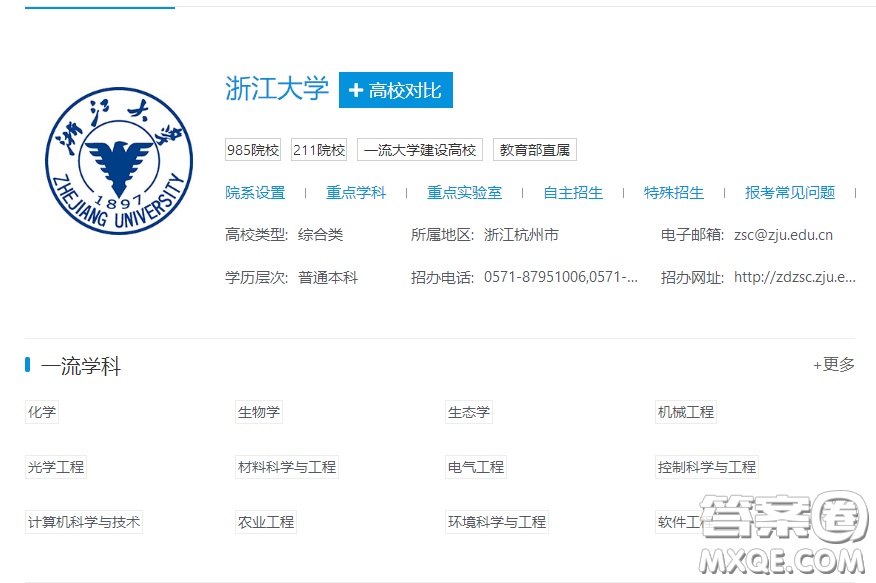Click the 浙江大学 title heading
The width and height of the screenshot is (876, 583).
click(x=277, y=89)
